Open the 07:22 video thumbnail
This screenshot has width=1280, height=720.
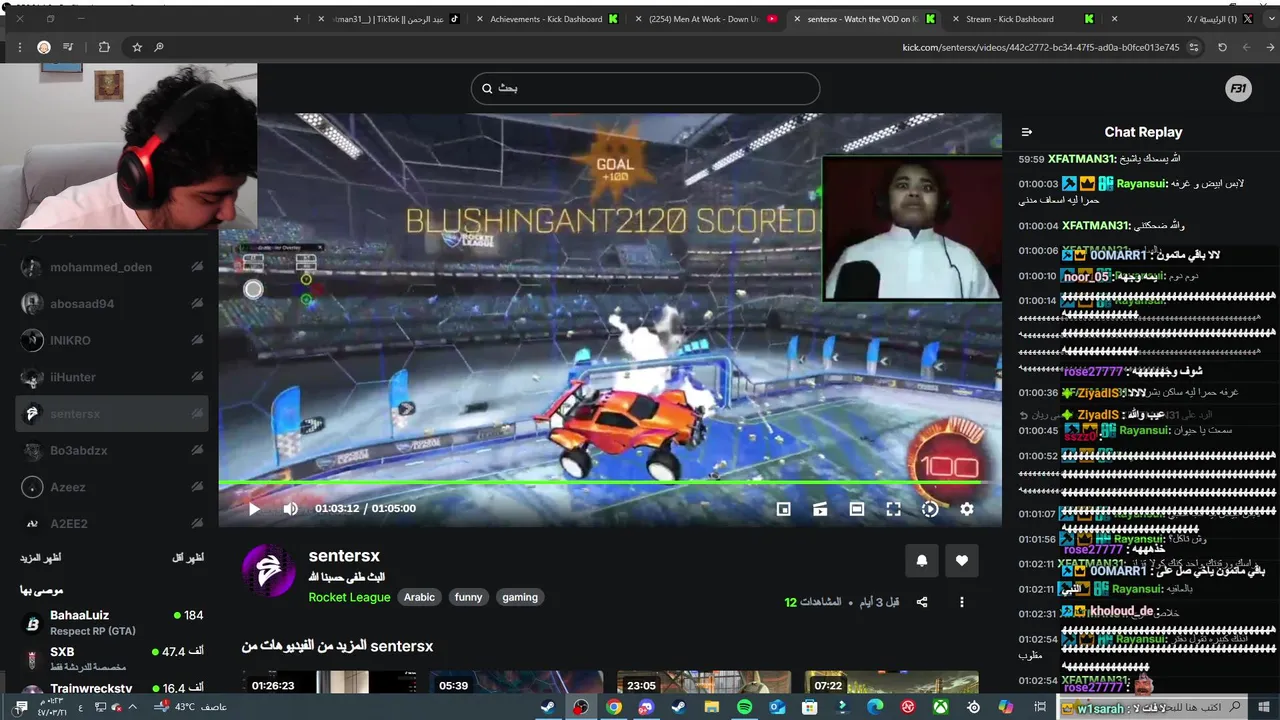892,682
